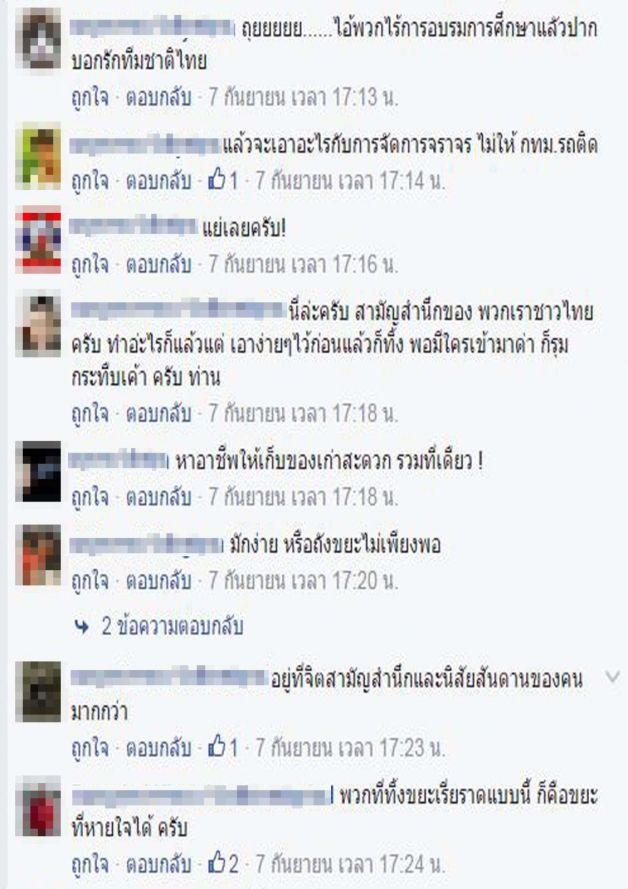
Task: Expand 2 ข้อความตอบกลับ replies
Action: [x=172, y=626]
